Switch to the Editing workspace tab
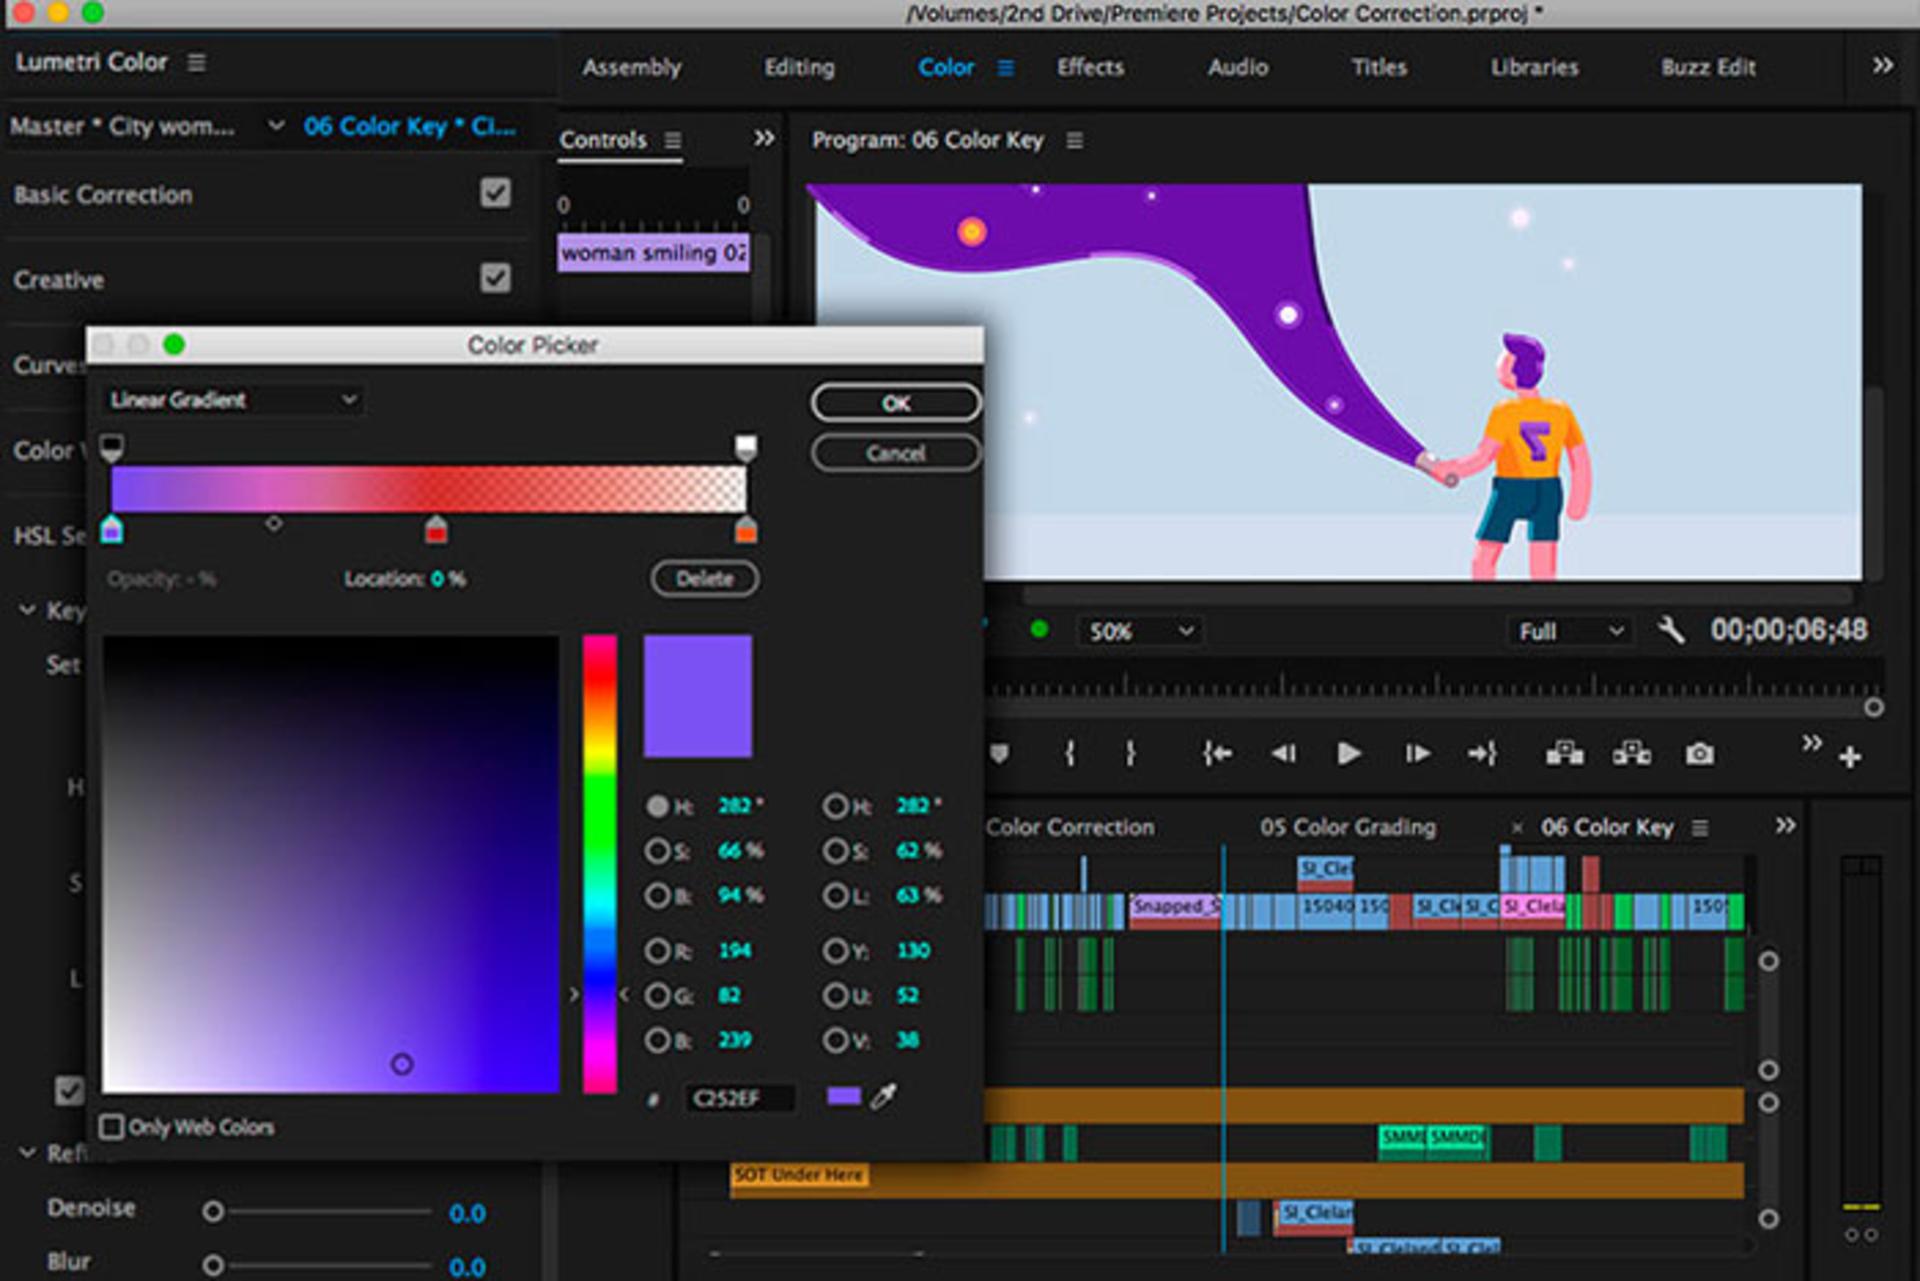Viewport: 1920px width, 1281px height. click(x=799, y=67)
